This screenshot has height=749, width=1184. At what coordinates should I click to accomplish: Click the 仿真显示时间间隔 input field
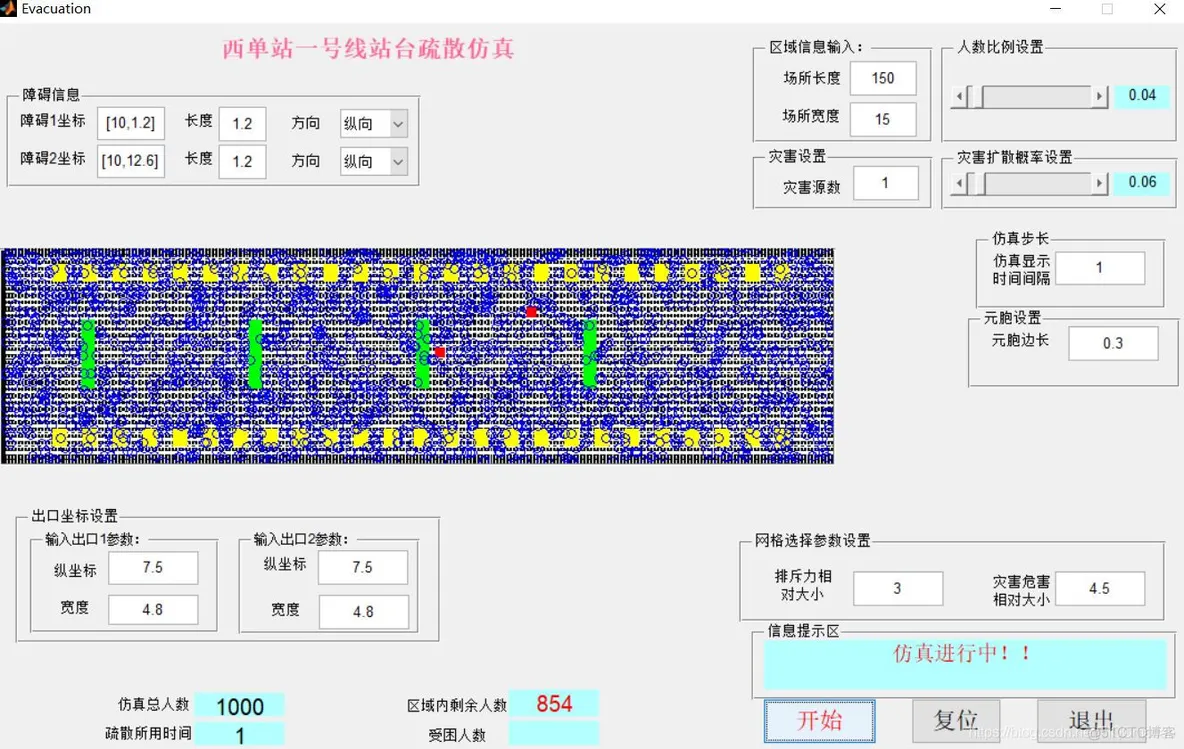click(x=1099, y=268)
